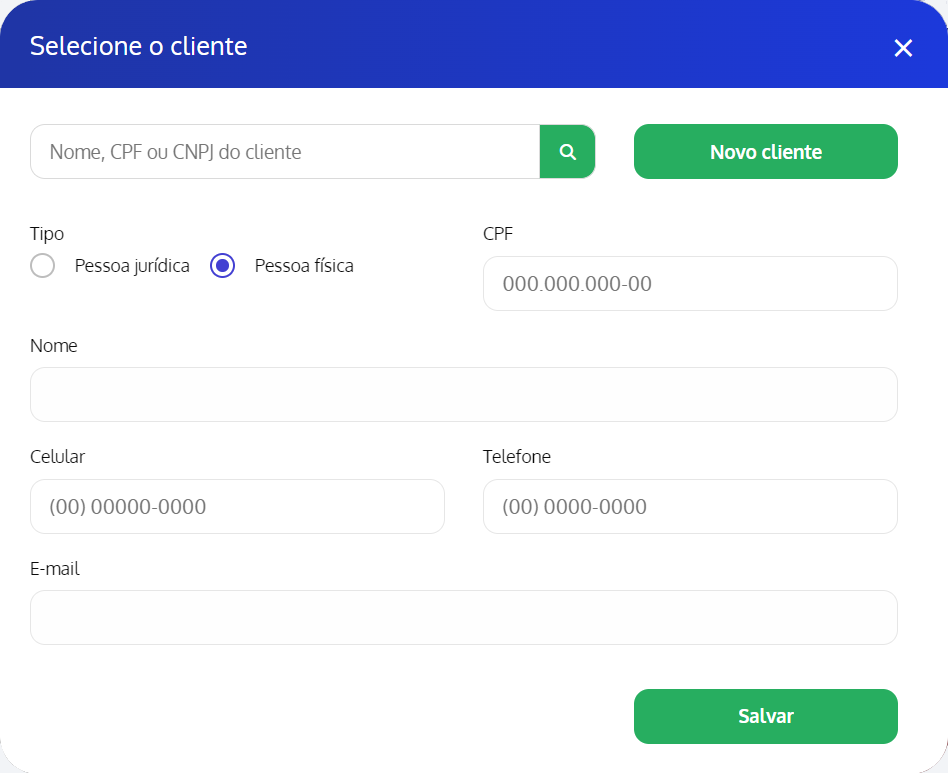Image resolution: width=948 pixels, height=773 pixels.
Task: Click the Celular phone number field
Action: tap(237, 507)
